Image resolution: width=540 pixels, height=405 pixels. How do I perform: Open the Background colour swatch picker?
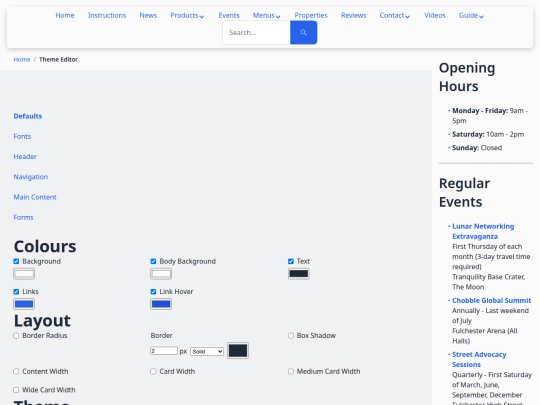click(x=24, y=274)
